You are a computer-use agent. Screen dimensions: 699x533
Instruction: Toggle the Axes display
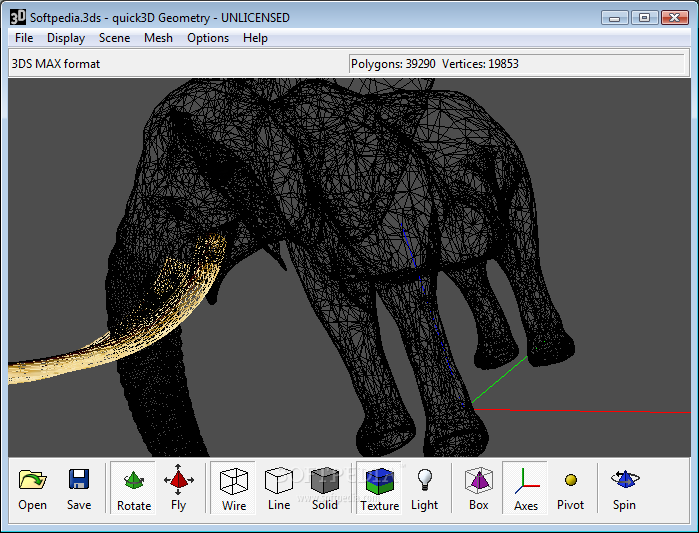[526, 488]
